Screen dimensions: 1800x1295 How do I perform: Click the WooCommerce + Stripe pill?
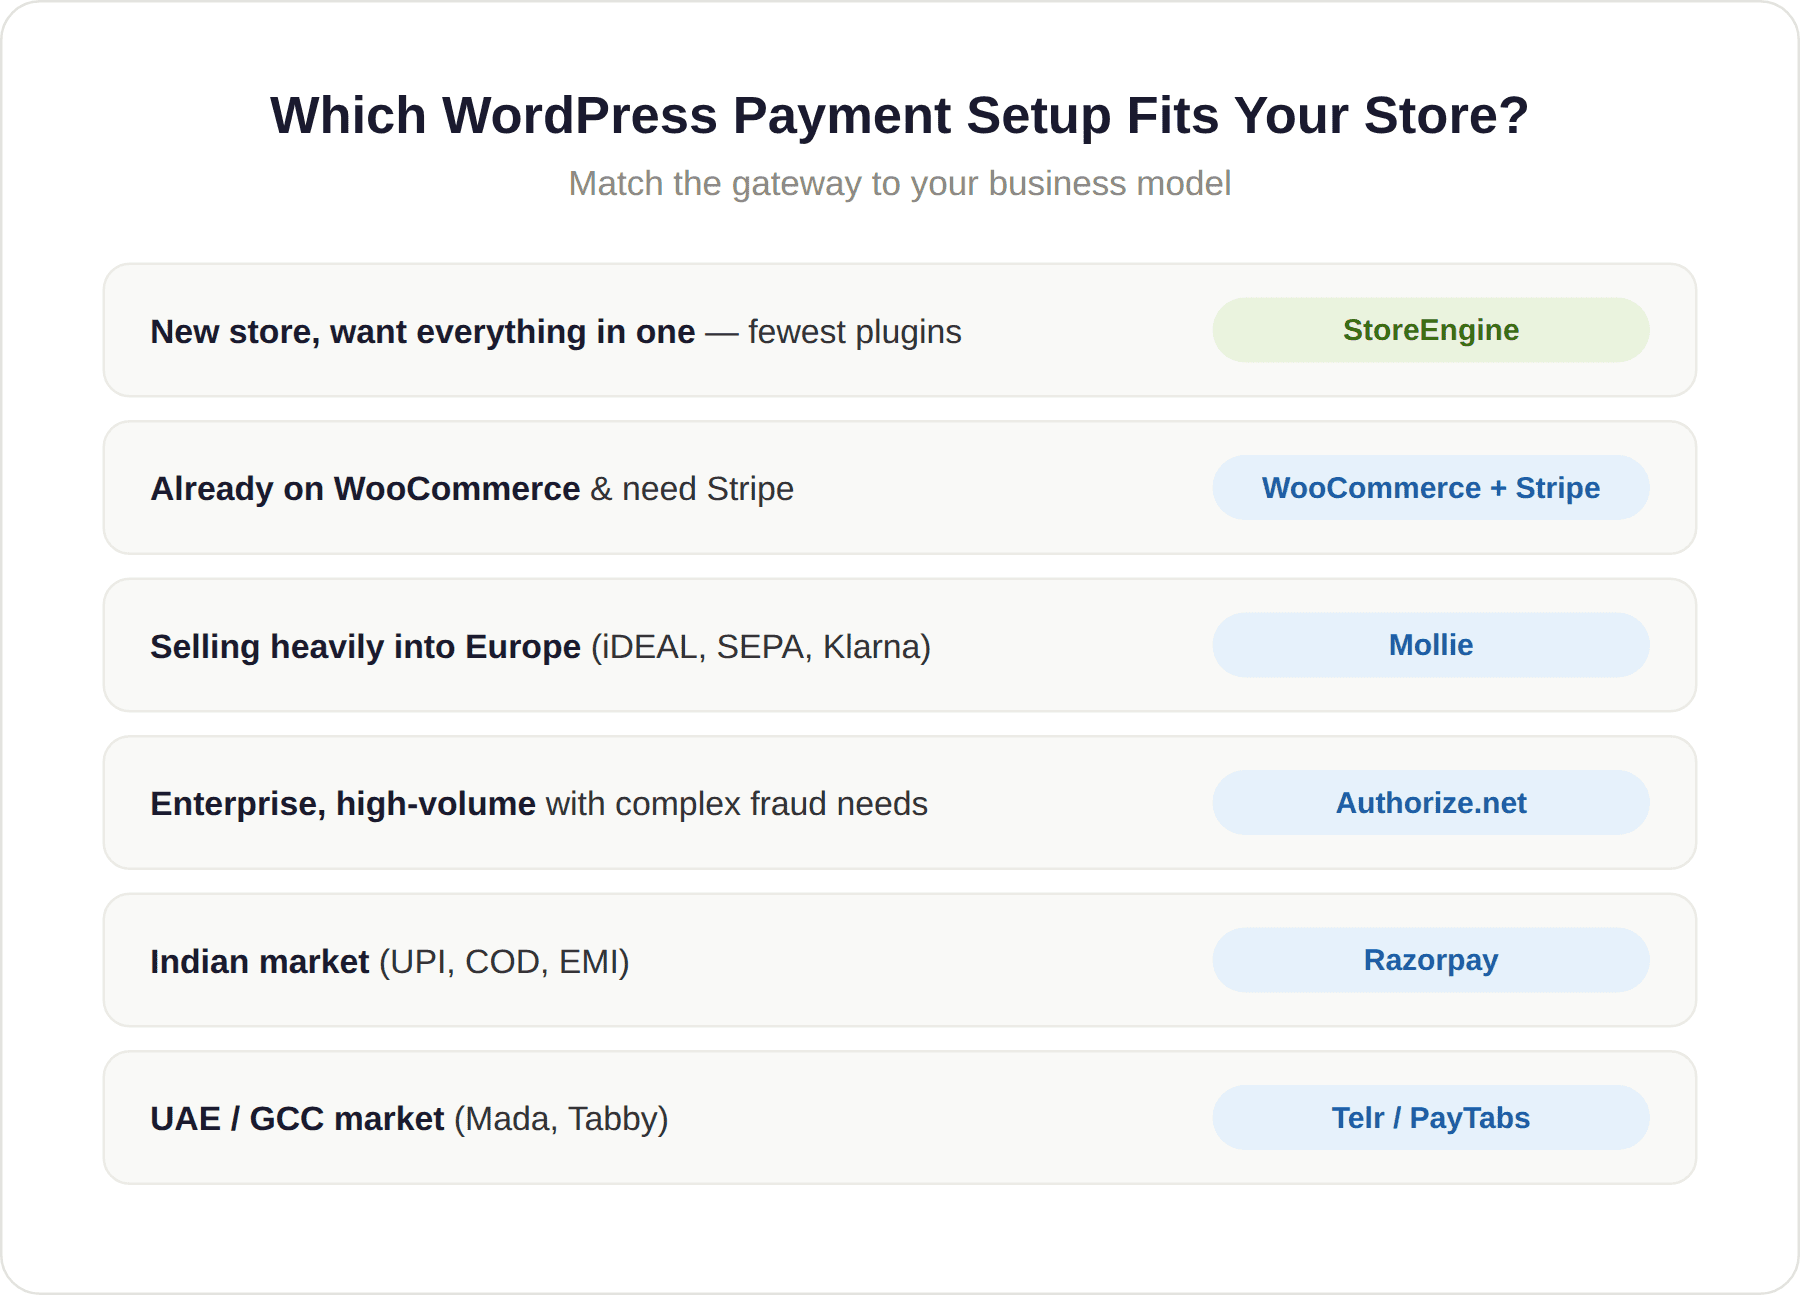pyautogui.click(x=1431, y=488)
